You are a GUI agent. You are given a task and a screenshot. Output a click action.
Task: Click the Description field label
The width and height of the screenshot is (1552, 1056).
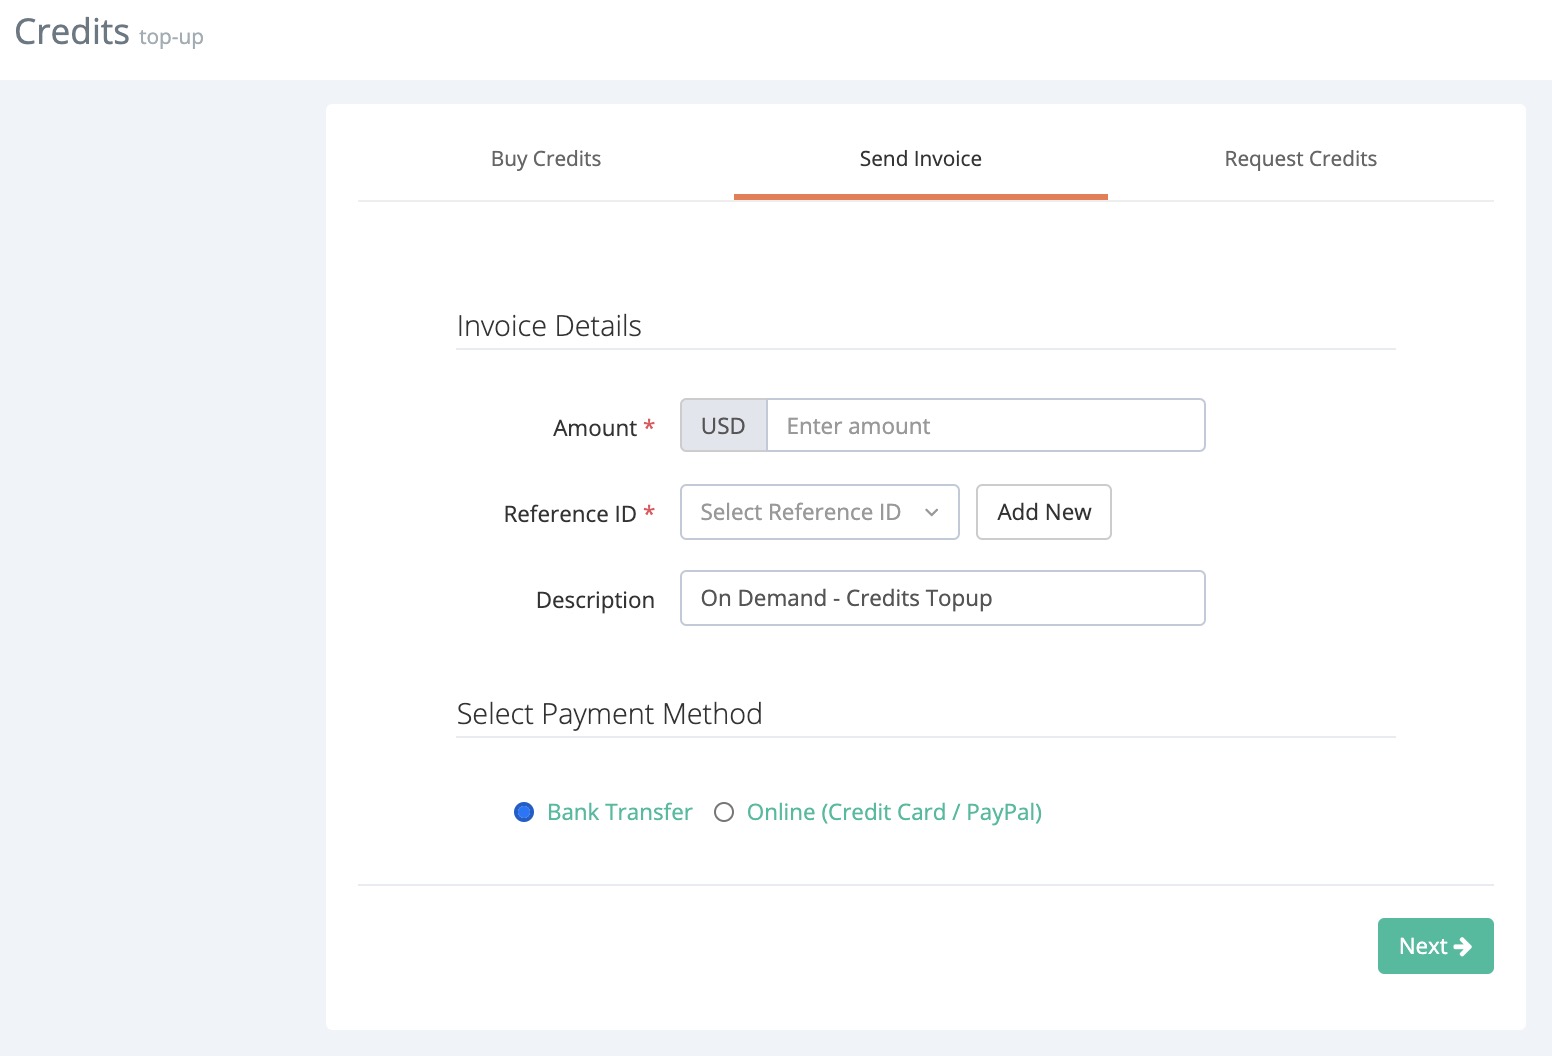(x=595, y=600)
